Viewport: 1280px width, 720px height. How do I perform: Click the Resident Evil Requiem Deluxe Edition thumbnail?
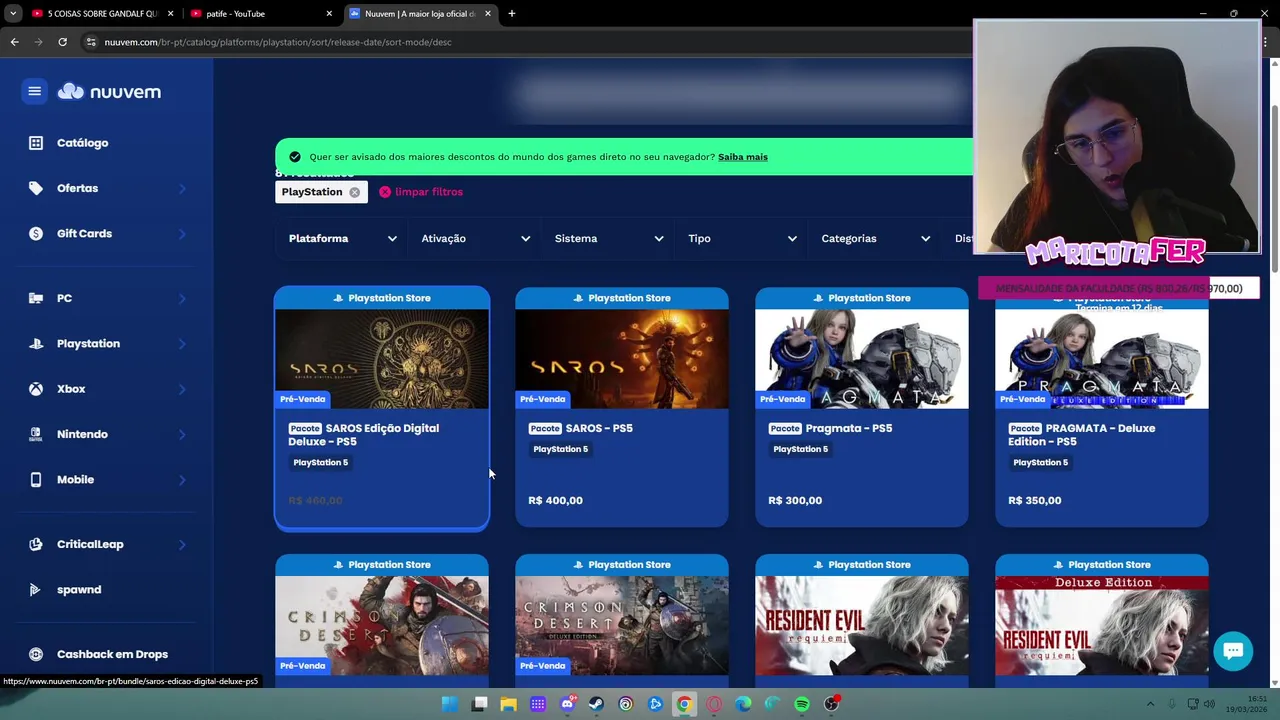(x=1102, y=625)
